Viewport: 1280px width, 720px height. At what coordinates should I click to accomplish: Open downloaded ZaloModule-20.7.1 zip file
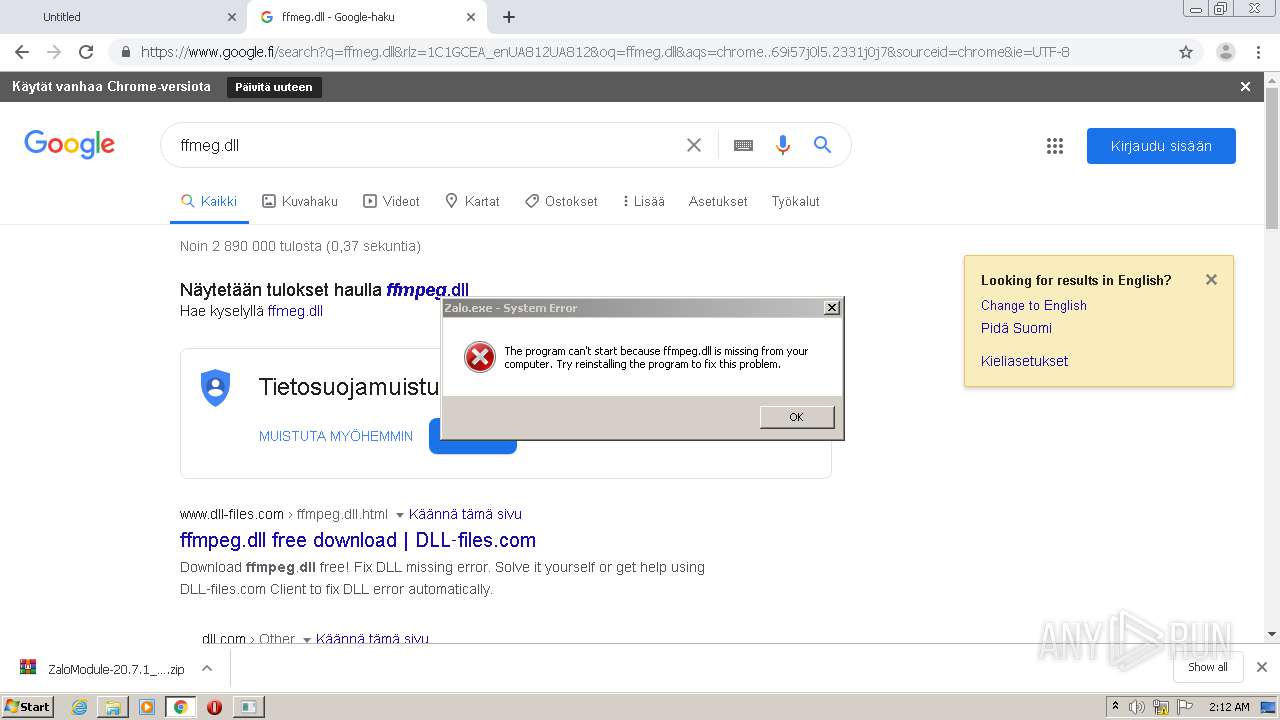tap(104, 669)
